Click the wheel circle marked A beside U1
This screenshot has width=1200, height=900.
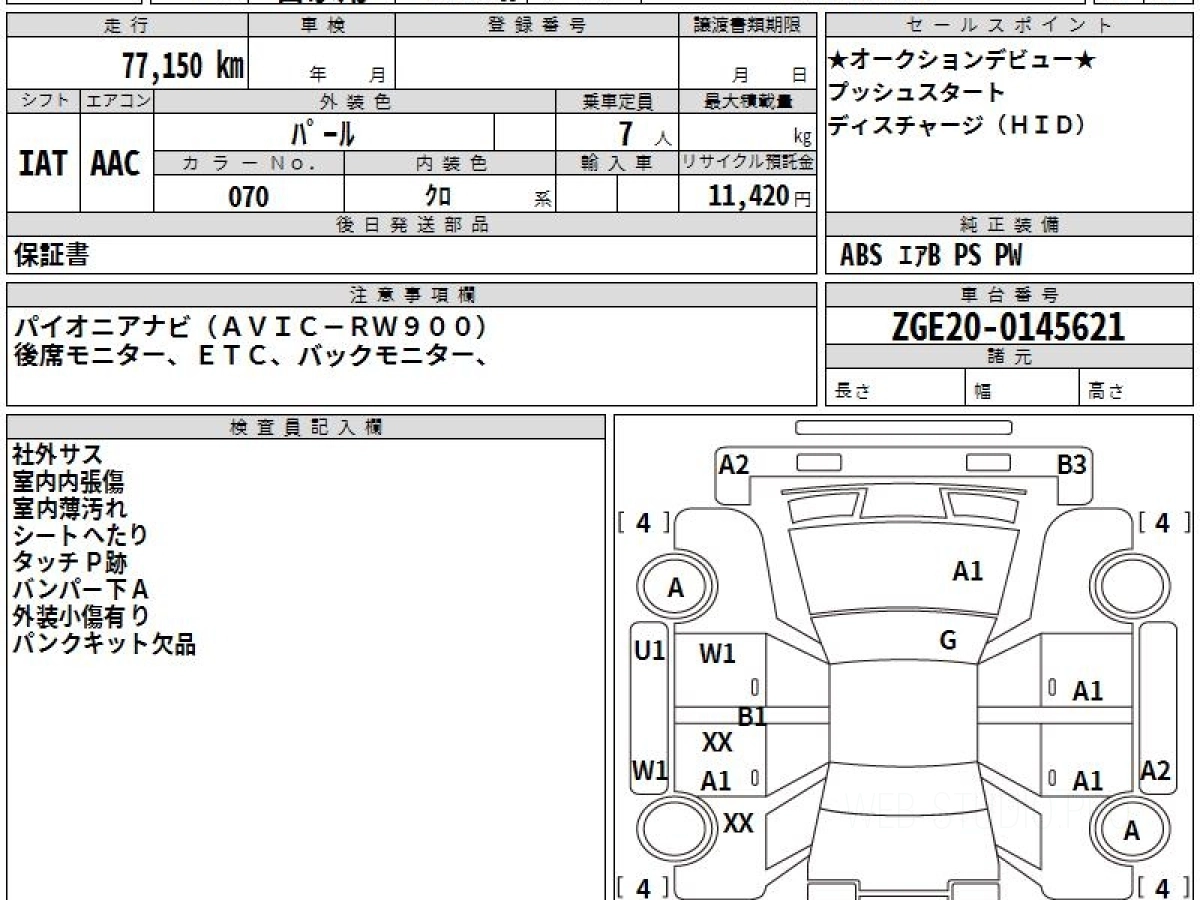[x=675, y=589]
